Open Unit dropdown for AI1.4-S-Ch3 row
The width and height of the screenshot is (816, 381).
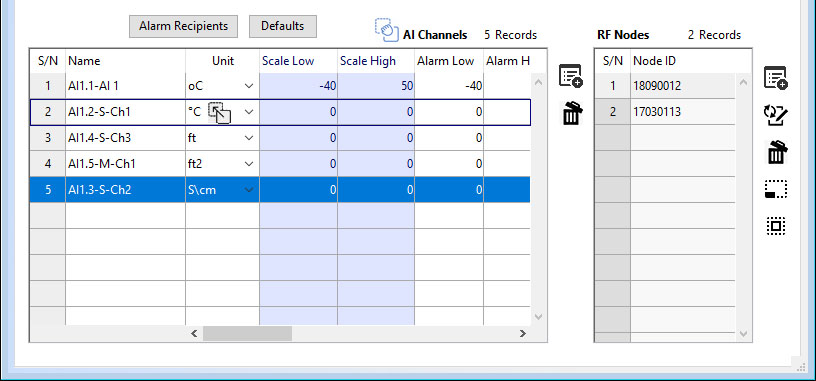(x=249, y=138)
